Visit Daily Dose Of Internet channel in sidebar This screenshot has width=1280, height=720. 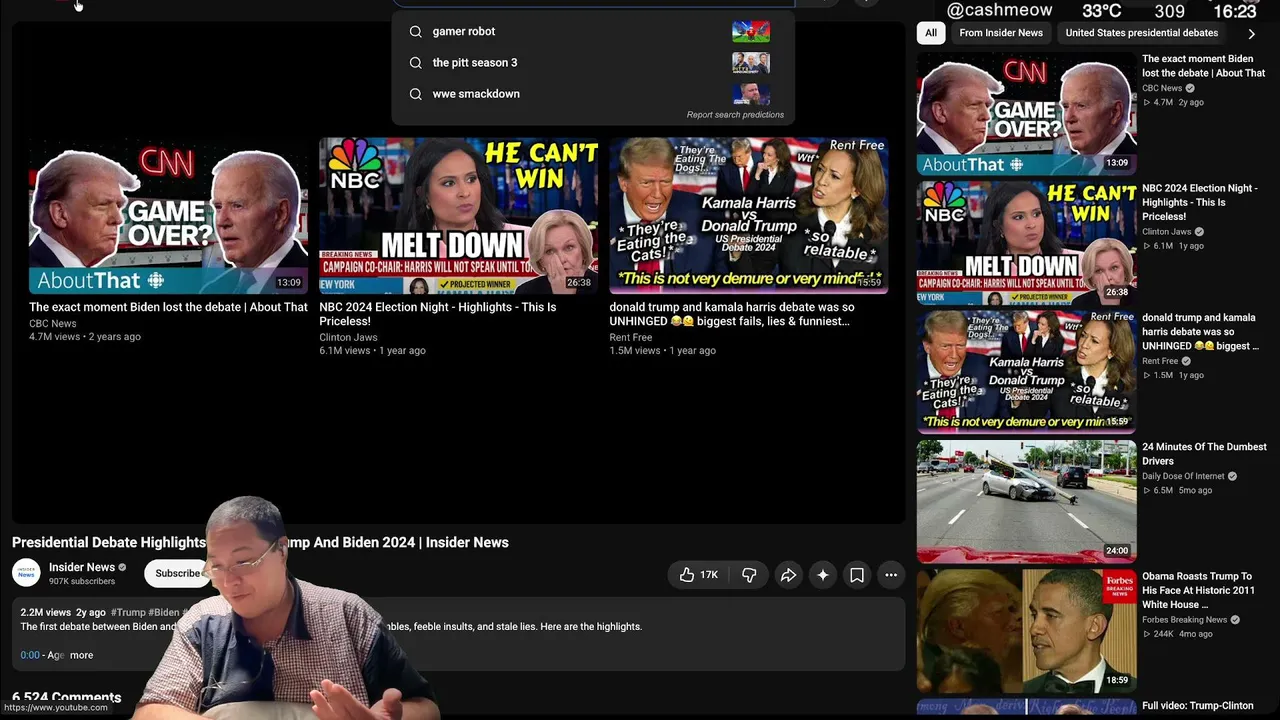coord(1183,476)
